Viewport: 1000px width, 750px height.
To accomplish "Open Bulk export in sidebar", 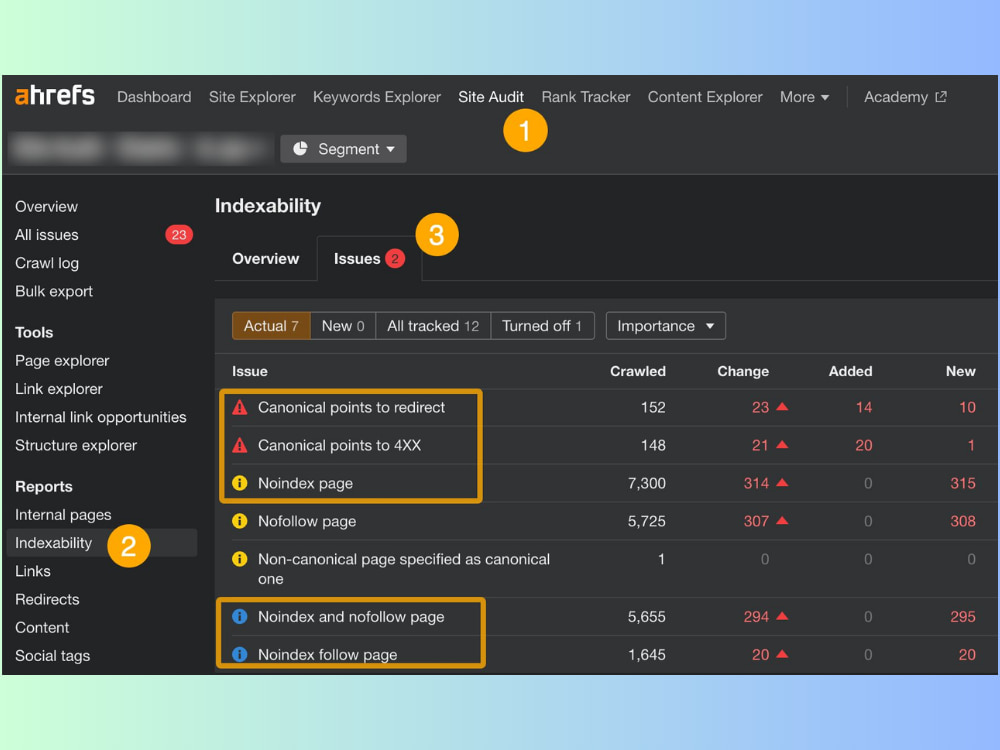I will (54, 291).
